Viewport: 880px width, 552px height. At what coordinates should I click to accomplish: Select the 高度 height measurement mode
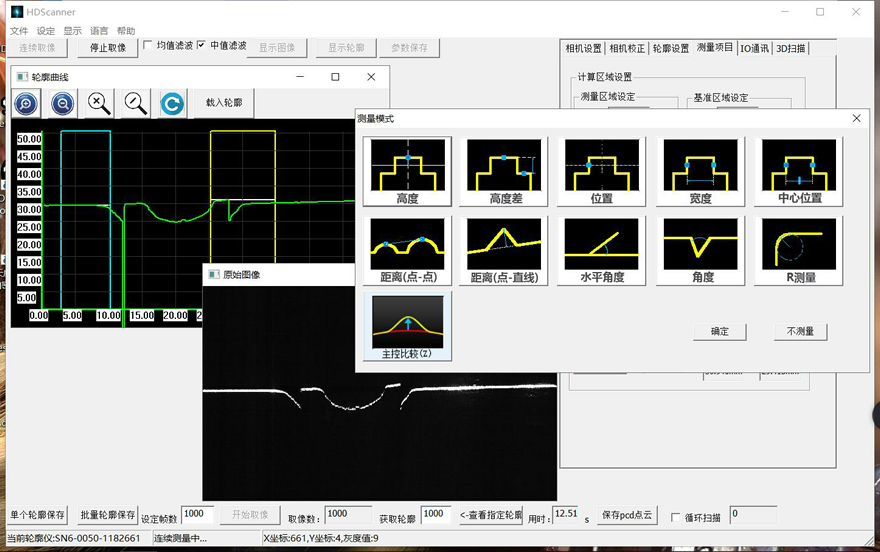(x=407, y=172)
